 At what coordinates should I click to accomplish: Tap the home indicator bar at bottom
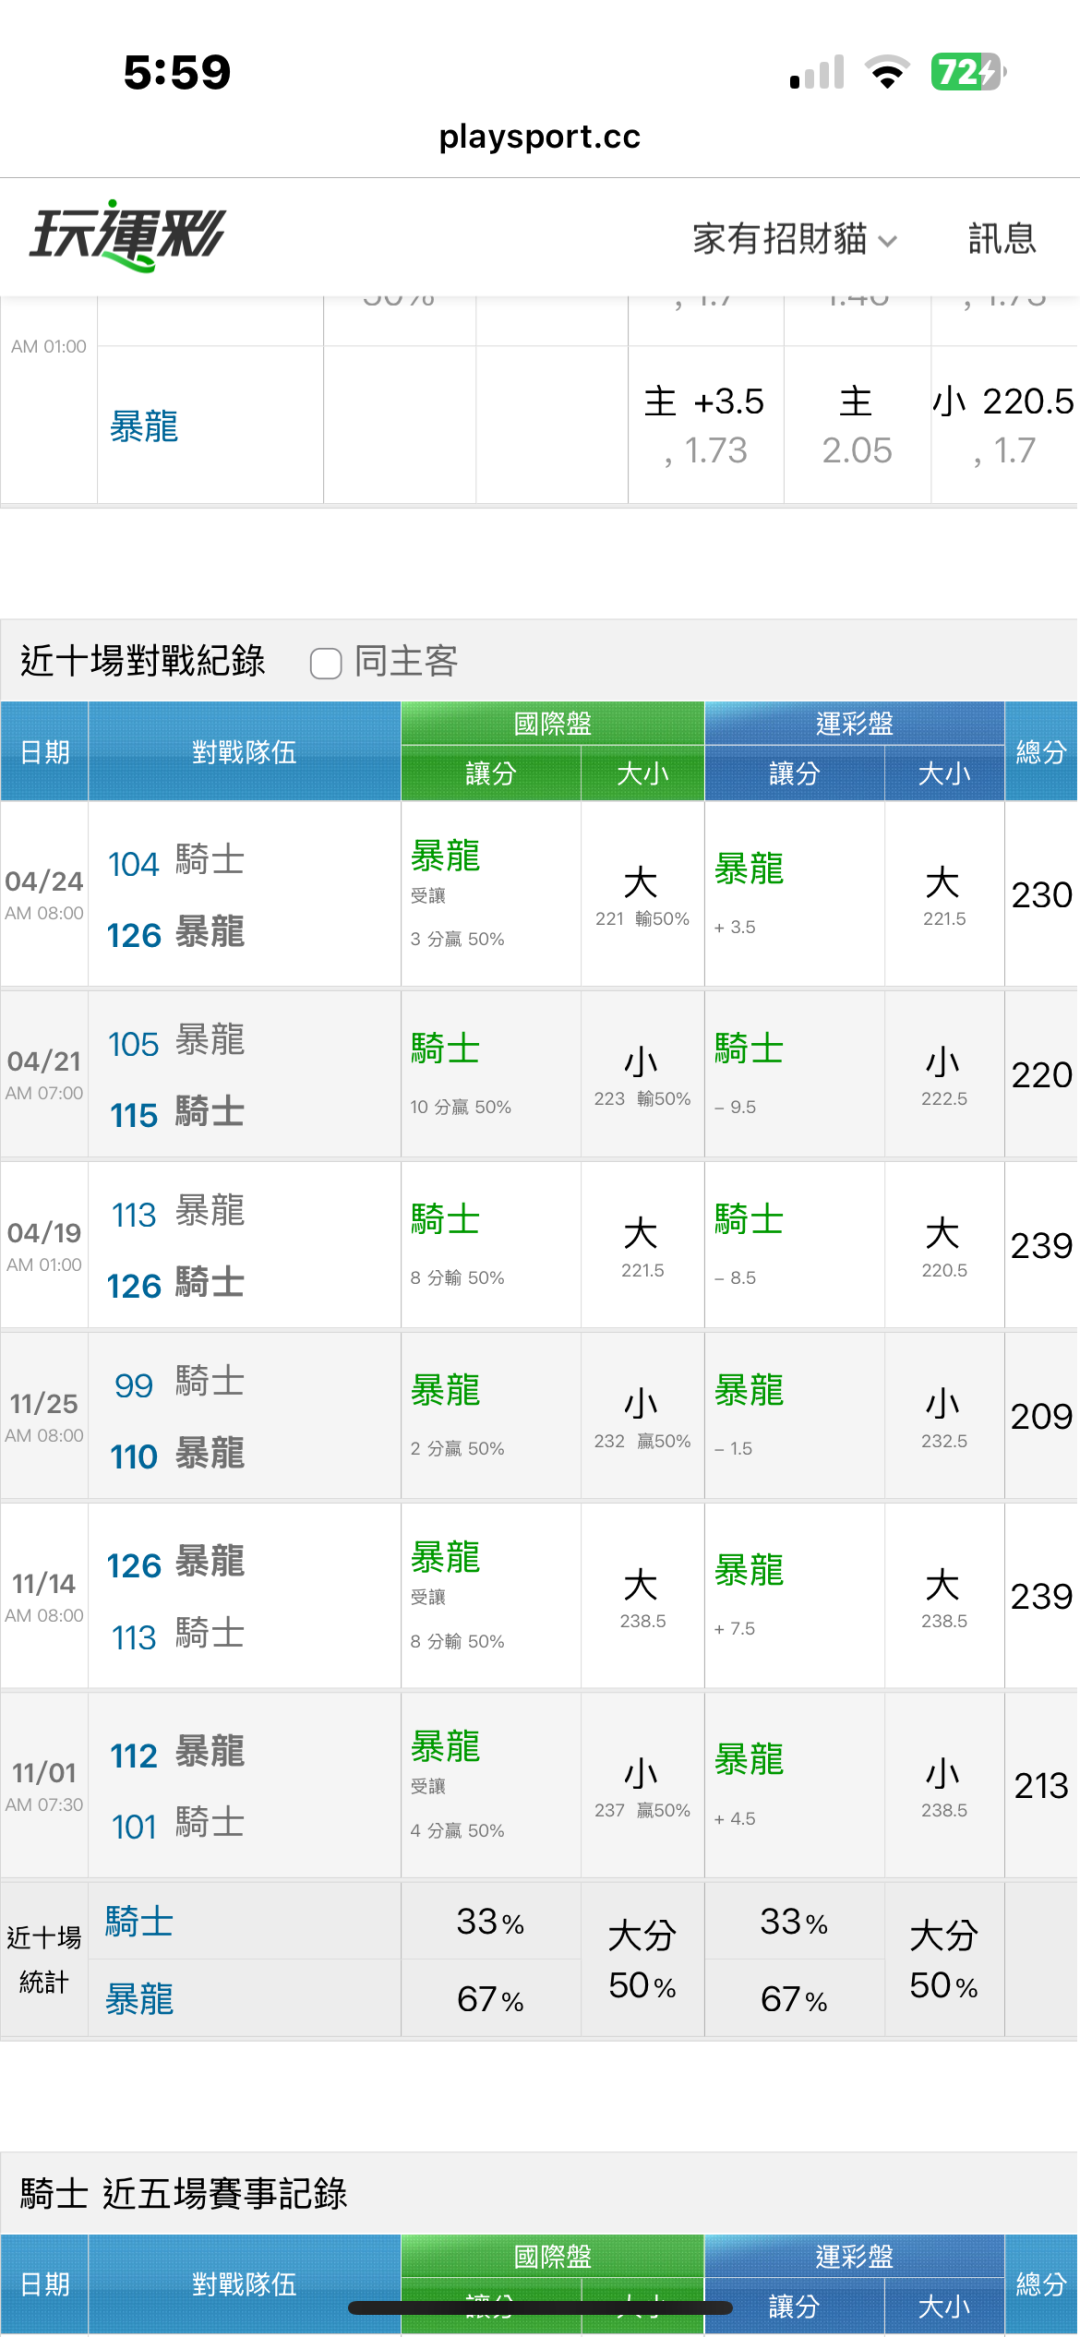[540, 2308]
